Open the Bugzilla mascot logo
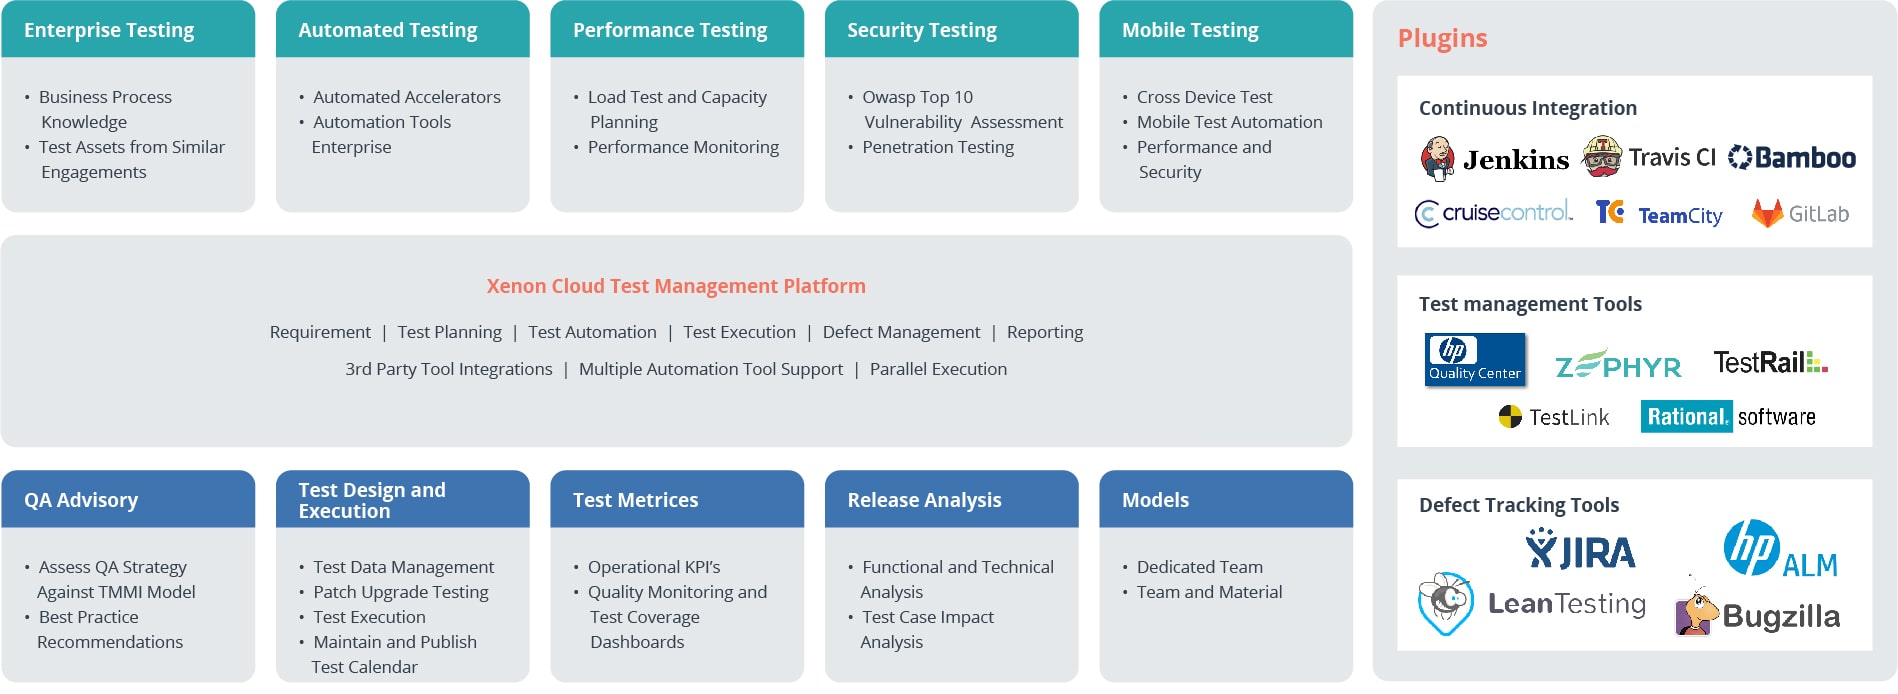Image resolution: width=1898 pixels, height=694 pixels. pos(1696,612)
